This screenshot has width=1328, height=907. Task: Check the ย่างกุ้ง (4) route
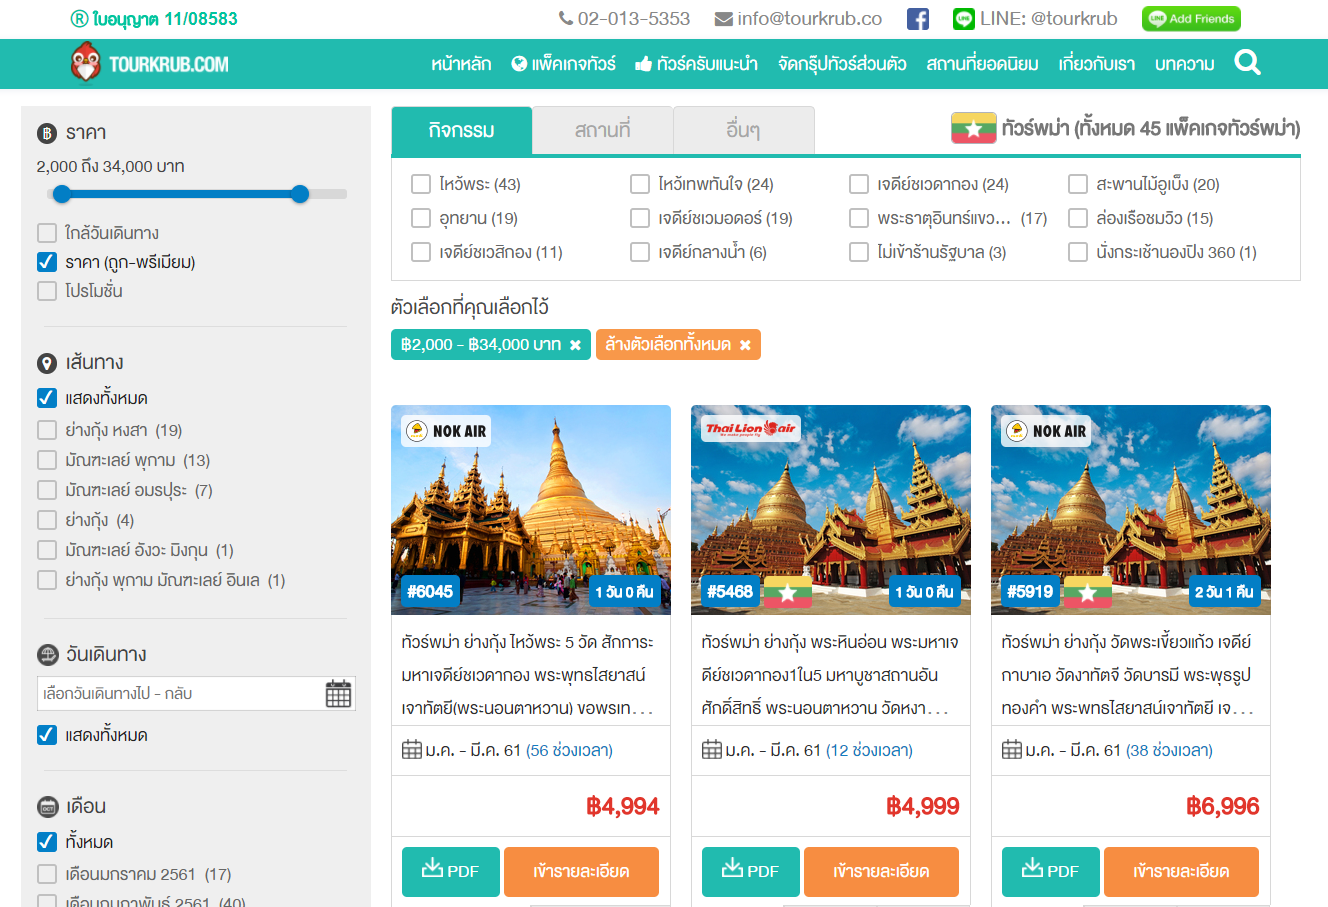[x=47, y=520]
